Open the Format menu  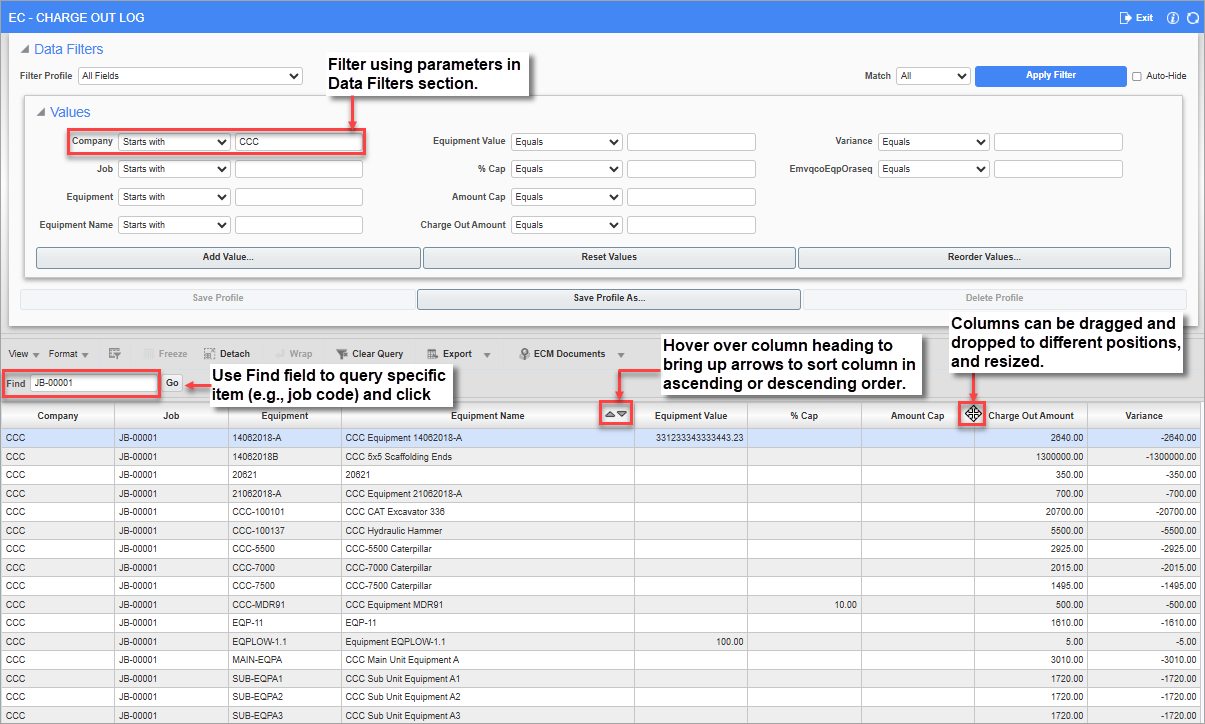(x=68, y=354)
